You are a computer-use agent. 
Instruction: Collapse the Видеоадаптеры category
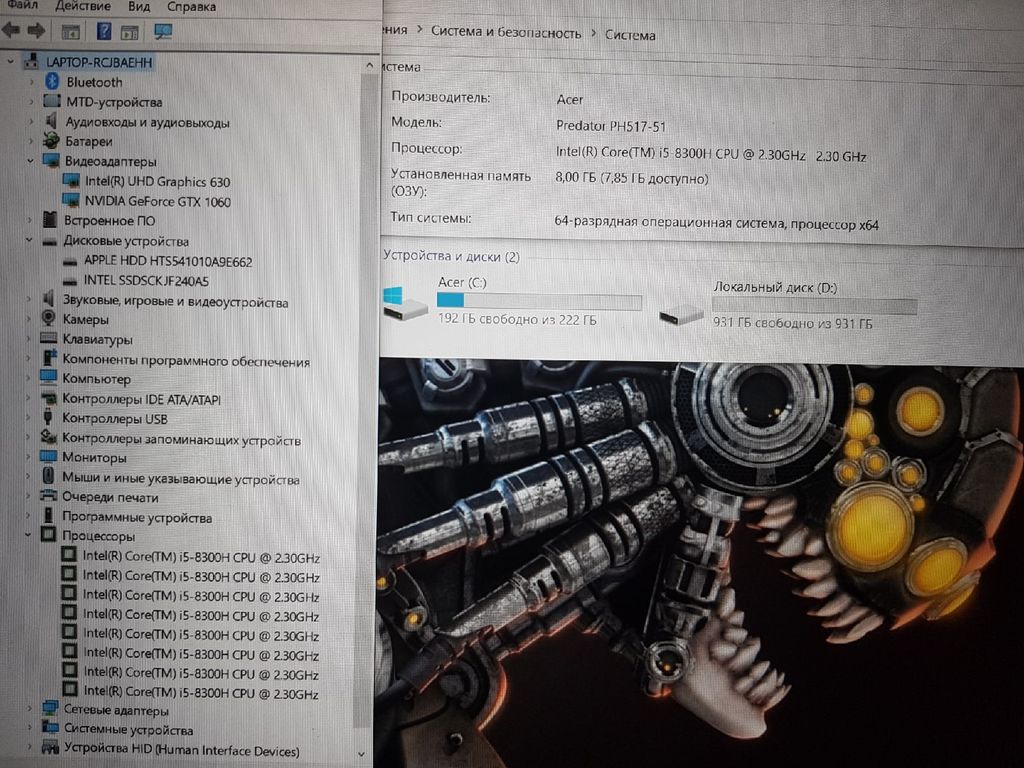[x=29, y=161]
